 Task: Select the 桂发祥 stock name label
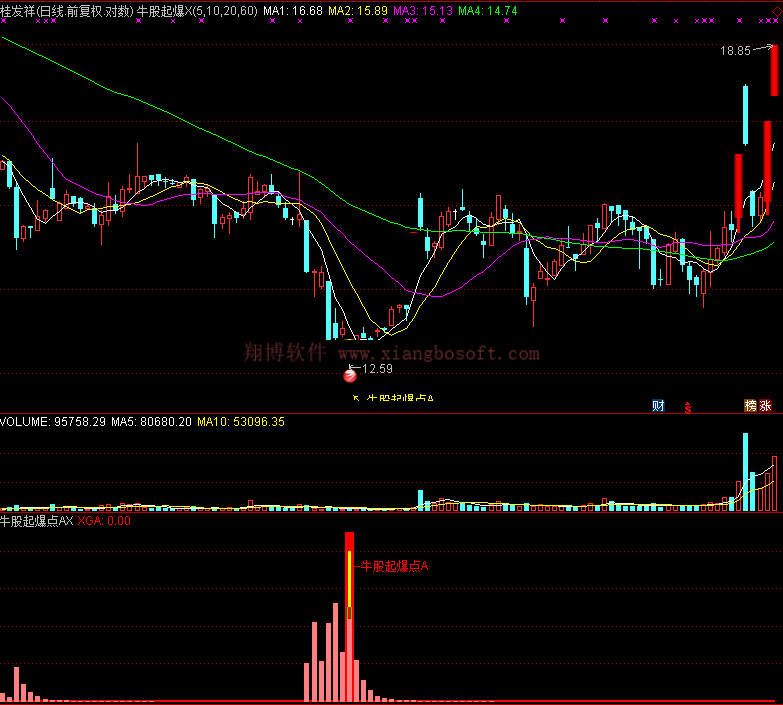(18, 9)
